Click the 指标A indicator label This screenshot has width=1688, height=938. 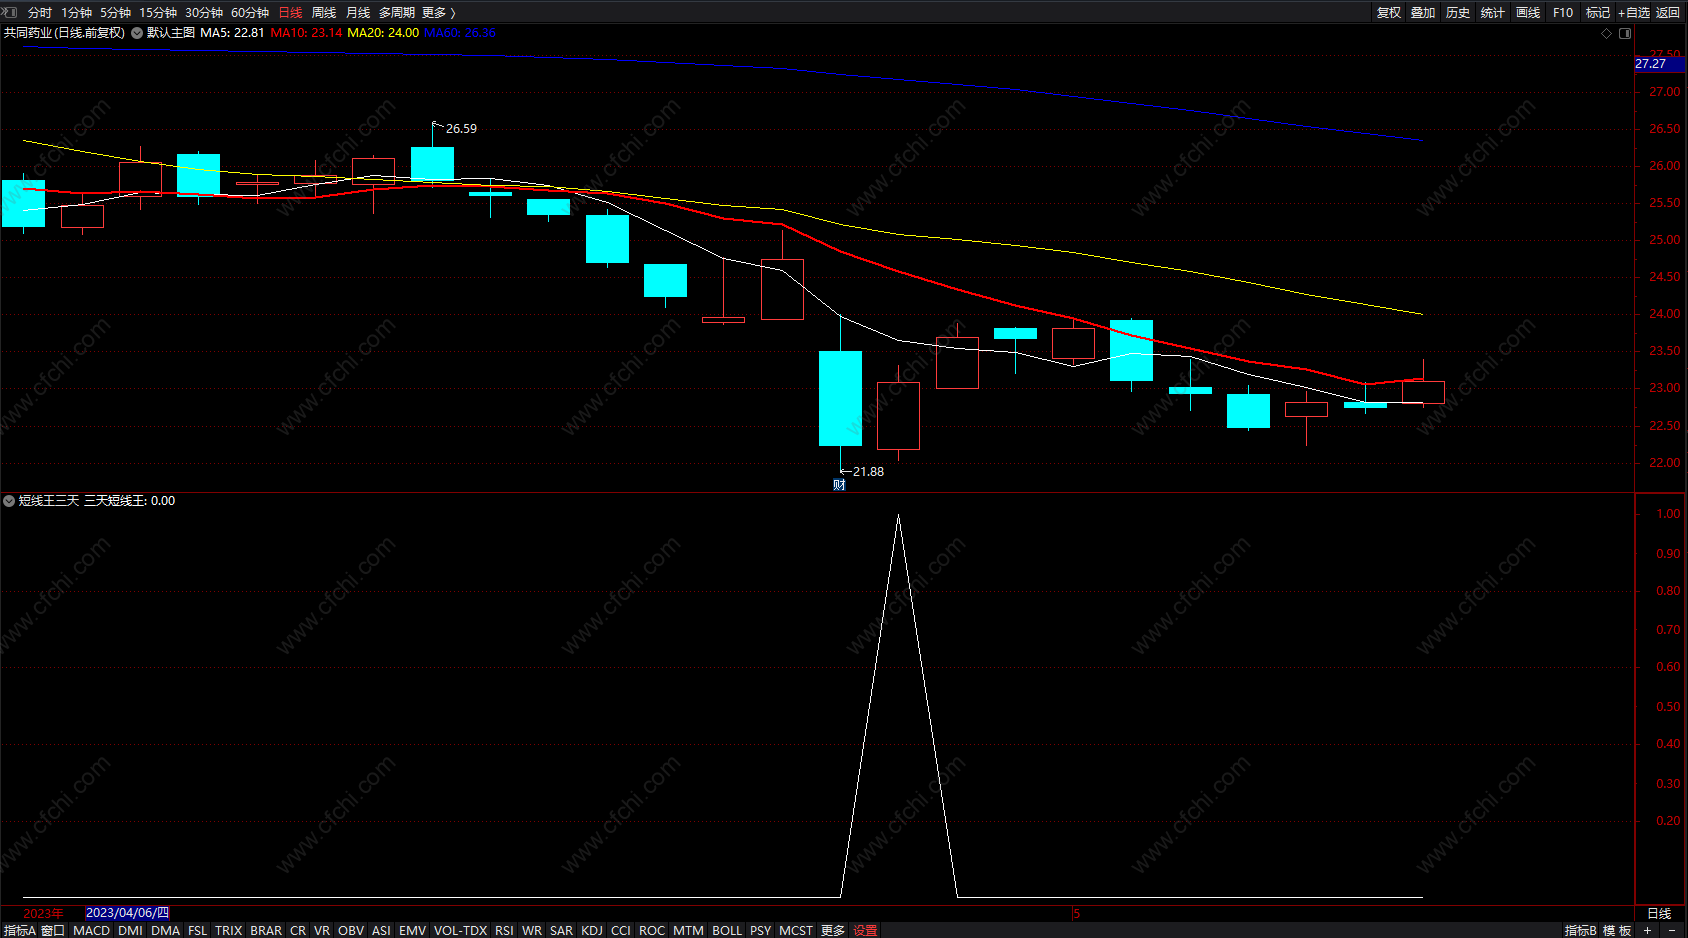(20, 930)
